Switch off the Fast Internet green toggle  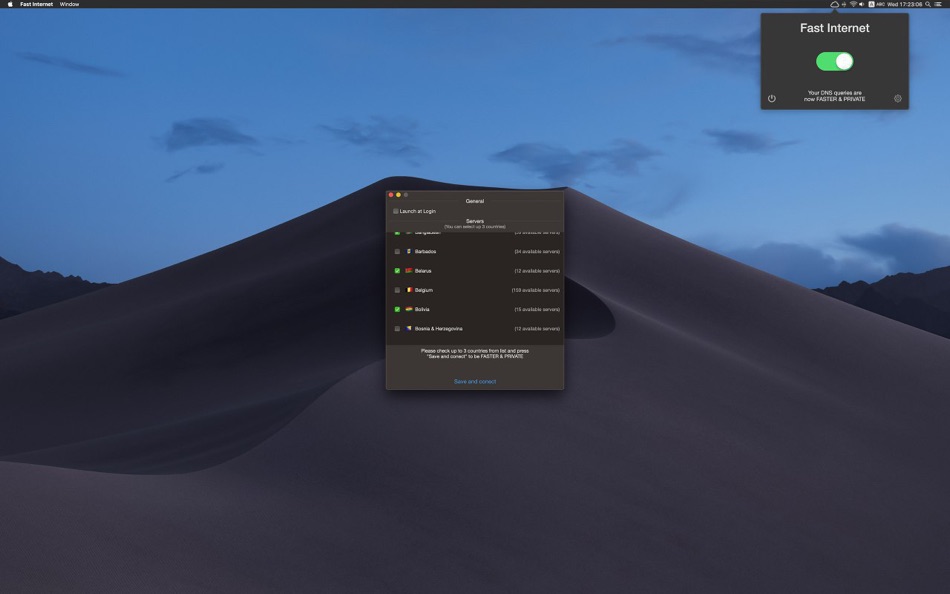click(x=834, y=61)
